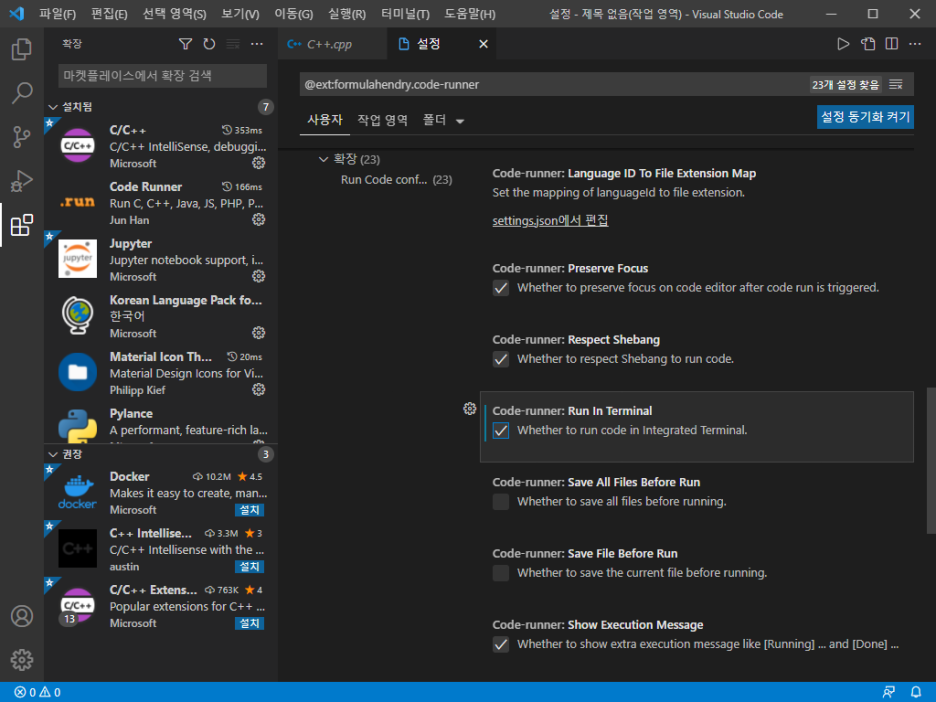Open the 선택 영역(S) menu
The width and height of the screenshot is (936, 702).
pyautogui.click(x=174, y=14)
